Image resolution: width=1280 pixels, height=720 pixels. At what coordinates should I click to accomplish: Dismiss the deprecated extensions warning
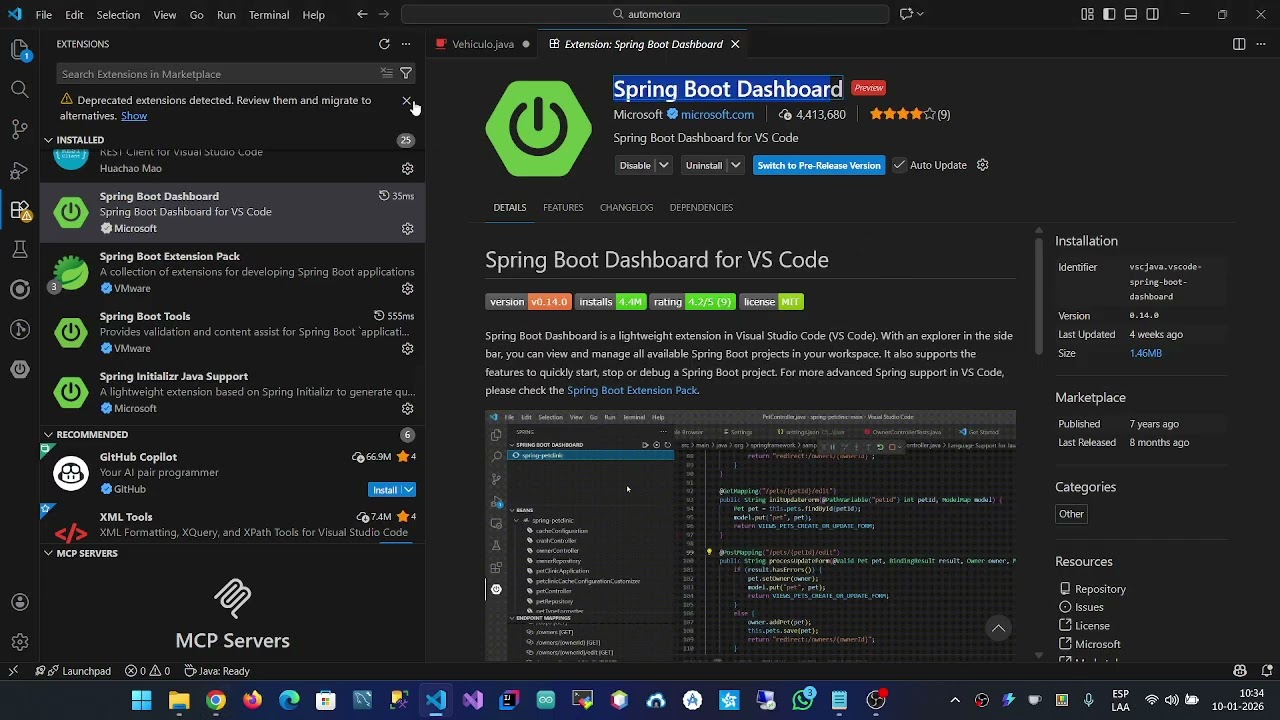(407, 101)
